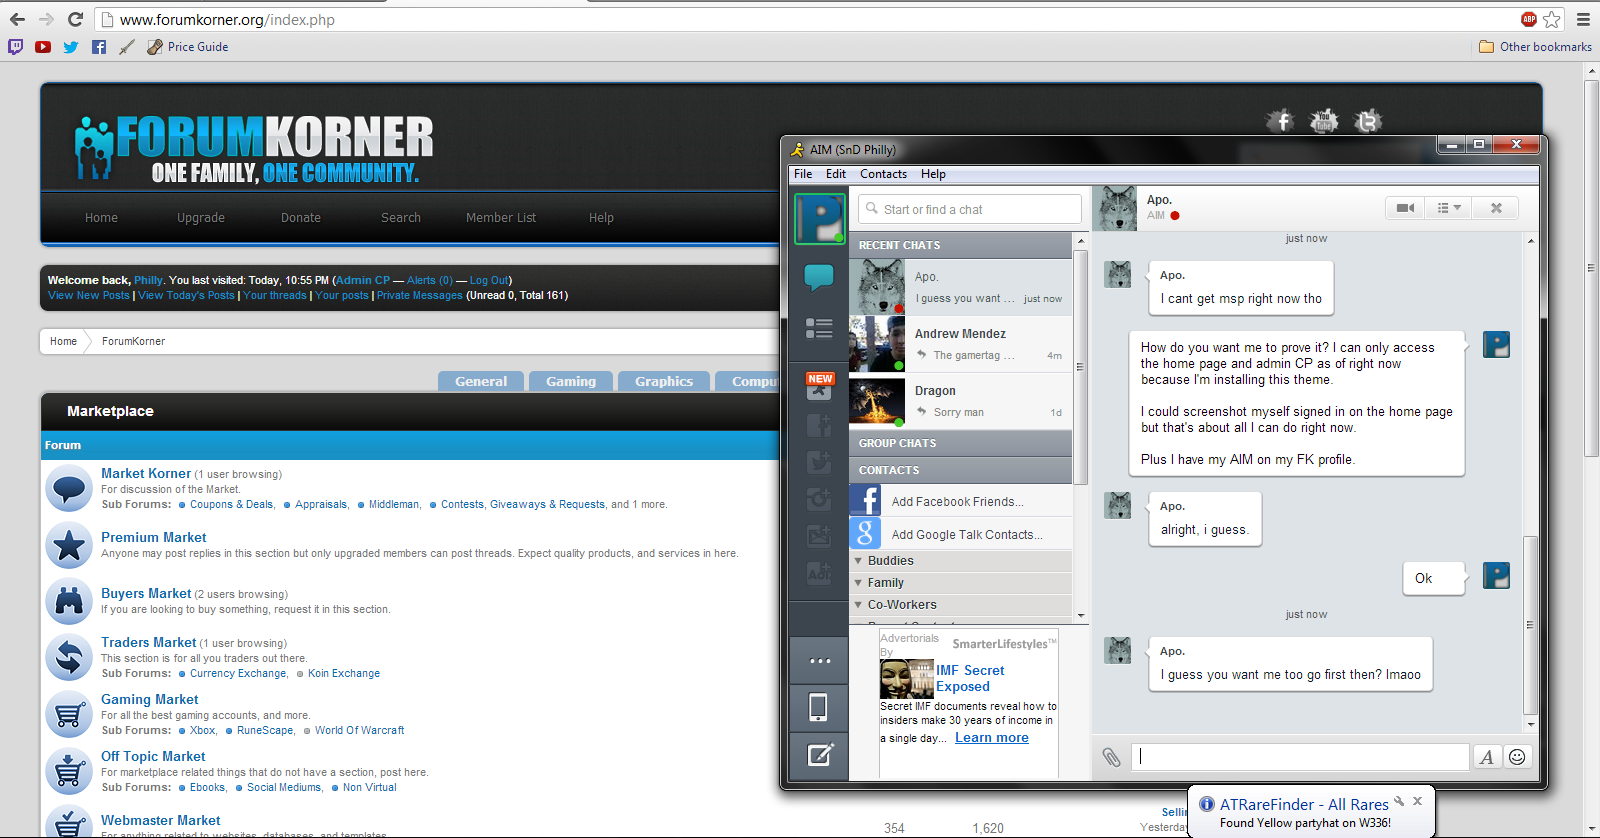The image size is (1600, 838).
Task: Click the add Twitter icon in AIM's dark sidebar
Action: click(x=819, y=462)
